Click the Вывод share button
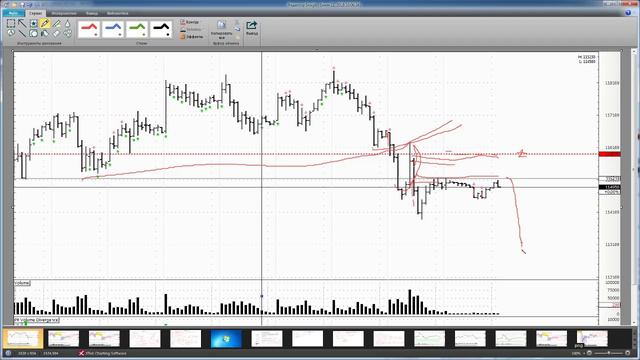The image size is (640, 360). click(251, 28)
